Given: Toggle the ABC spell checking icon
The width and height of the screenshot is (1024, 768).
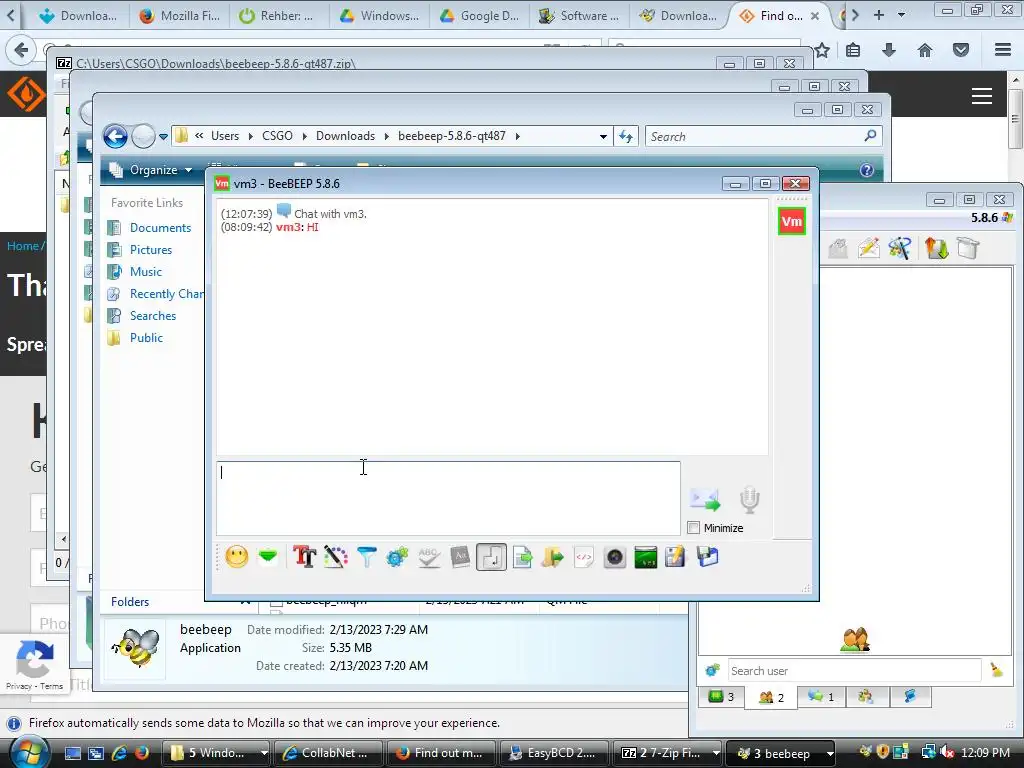Looking at the screenshot, I should (x=429, y=557).
